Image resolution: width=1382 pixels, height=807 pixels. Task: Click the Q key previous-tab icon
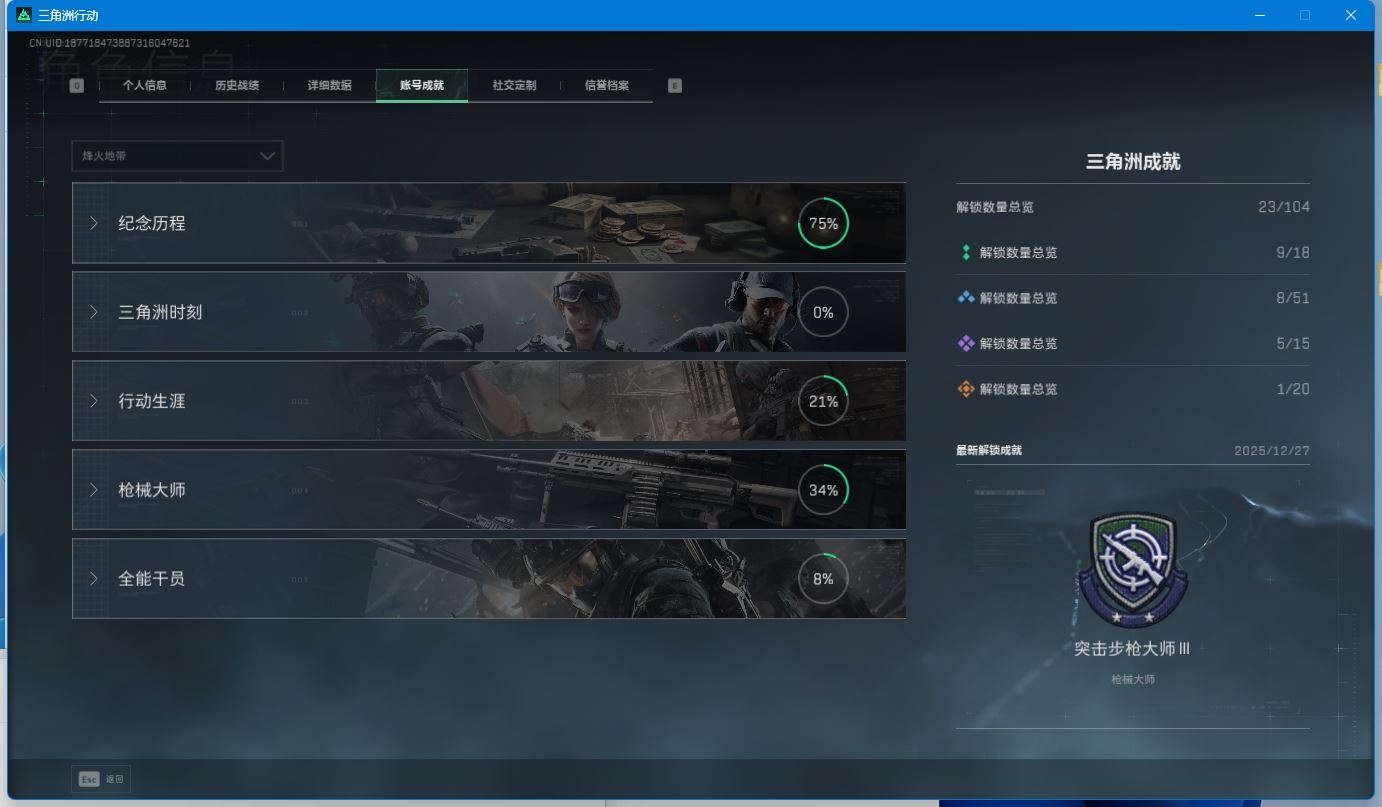(x=77, y=86)
